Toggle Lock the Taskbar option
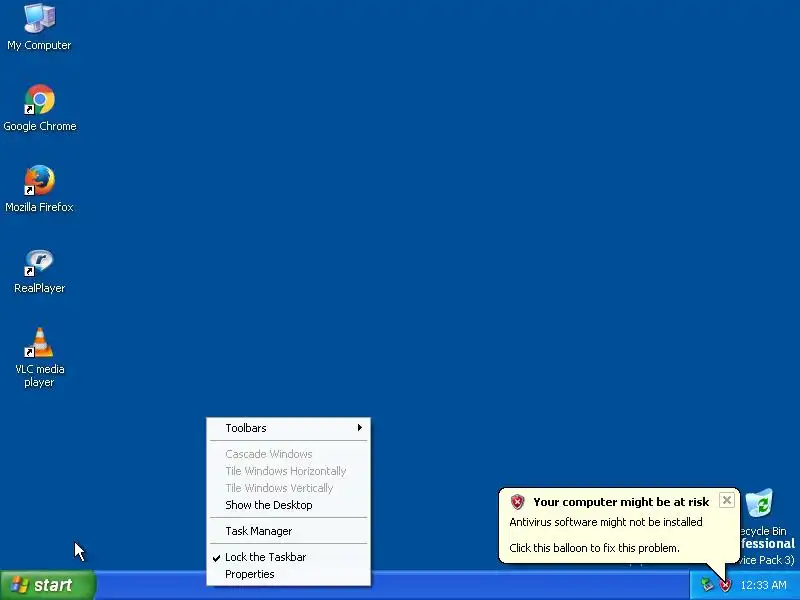This screenshot has width=800, height=600. [288, 557]
